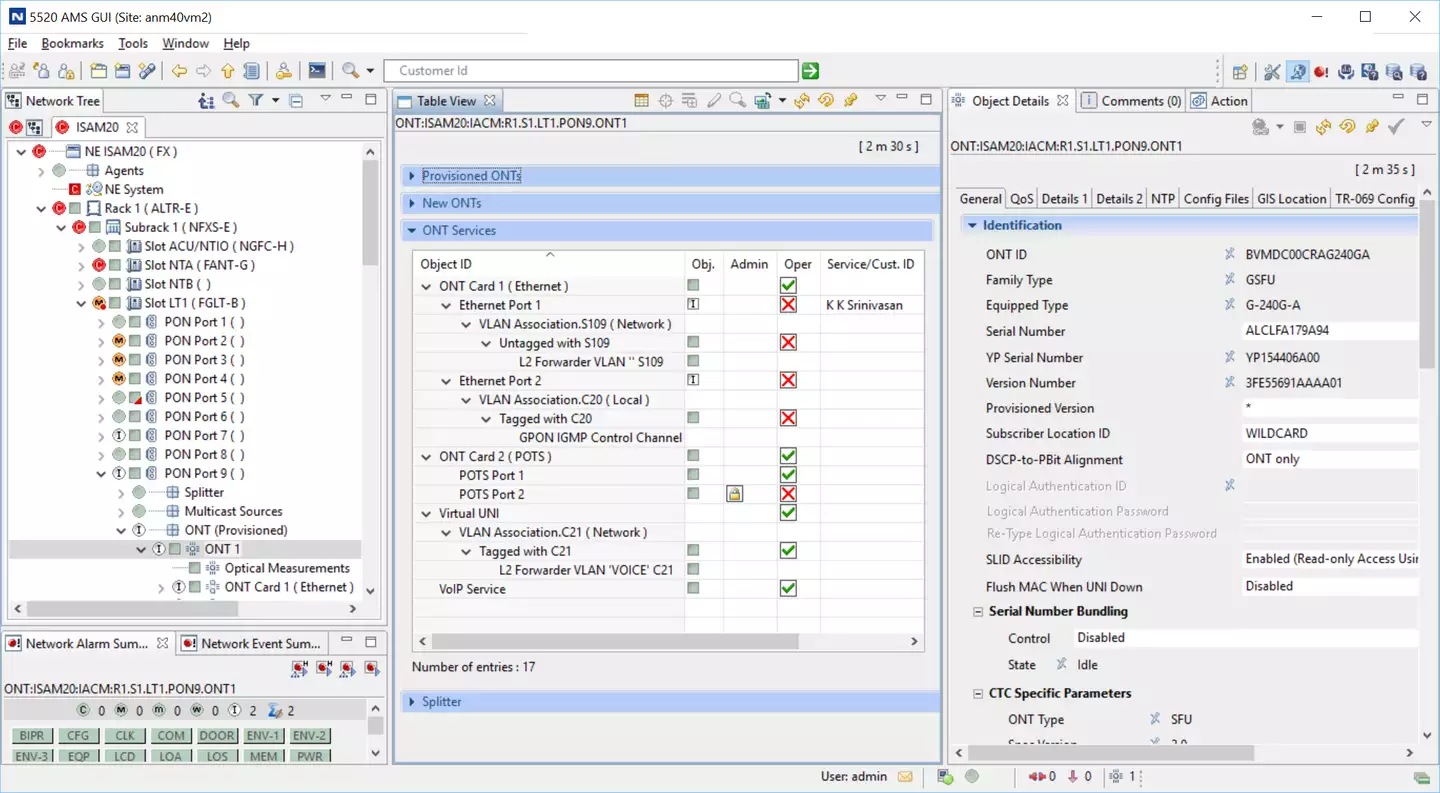Image resolution: width=1440 pixels, height=793 pixels.
Task: Open the Comments (0) tab
Action: pos(1131,101)
